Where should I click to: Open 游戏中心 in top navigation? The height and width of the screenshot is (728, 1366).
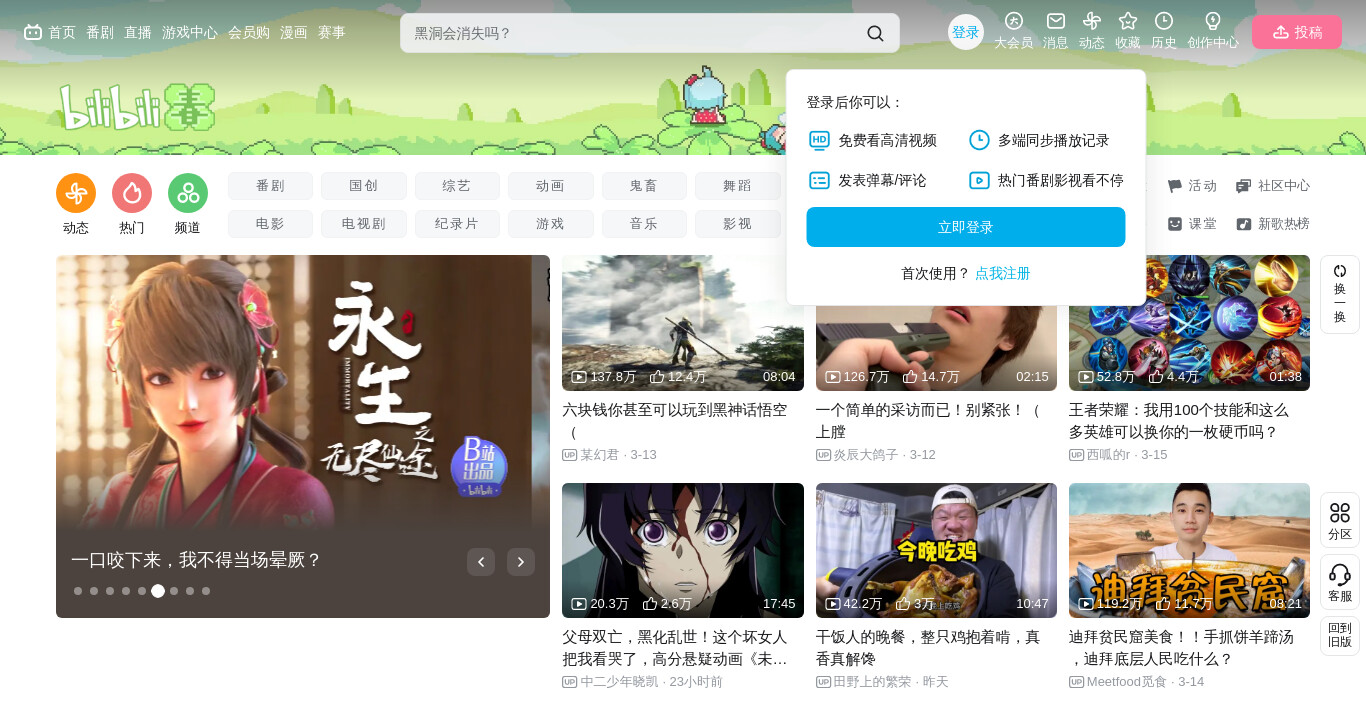(x=190, y=32)
